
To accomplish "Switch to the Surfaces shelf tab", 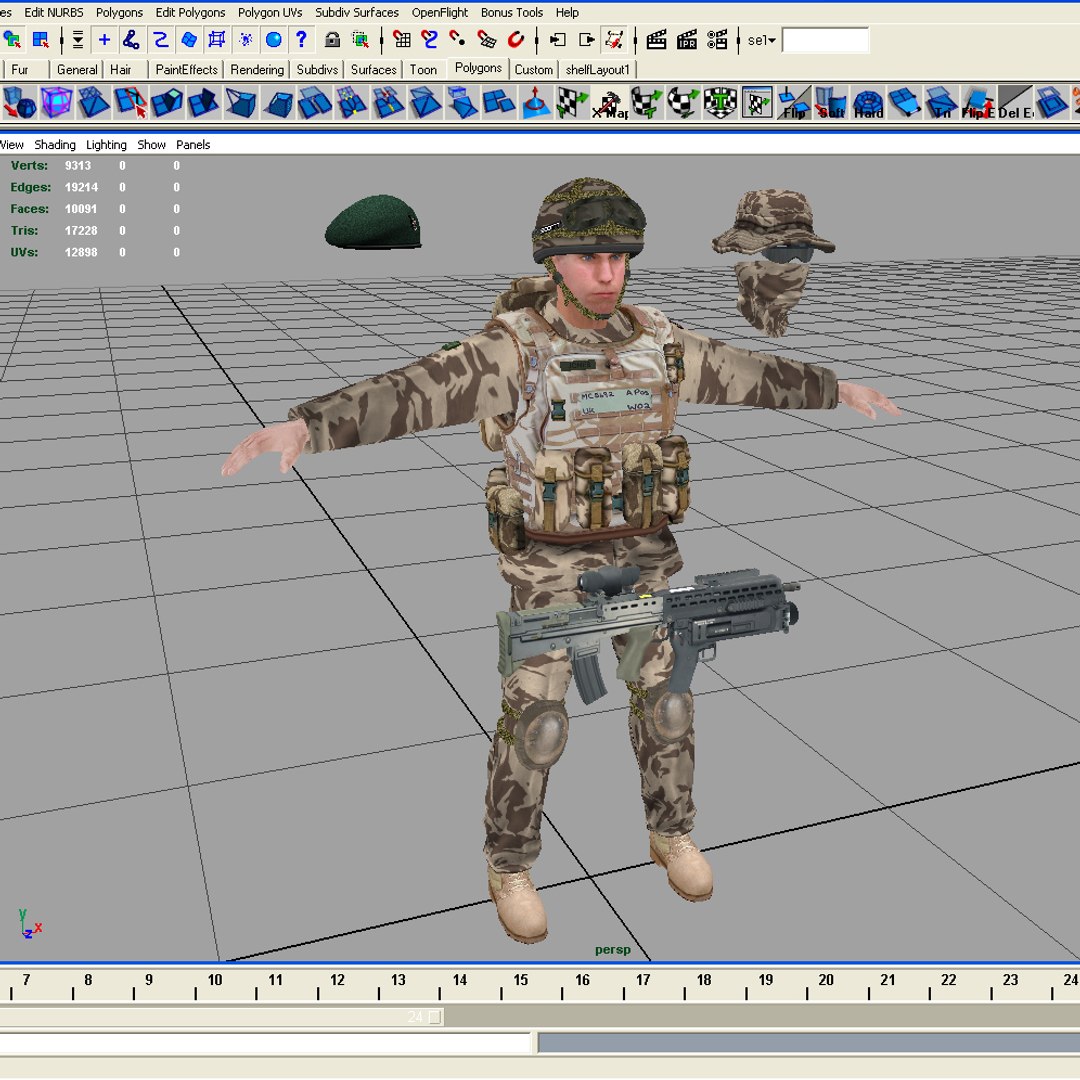I will point(373,70).
